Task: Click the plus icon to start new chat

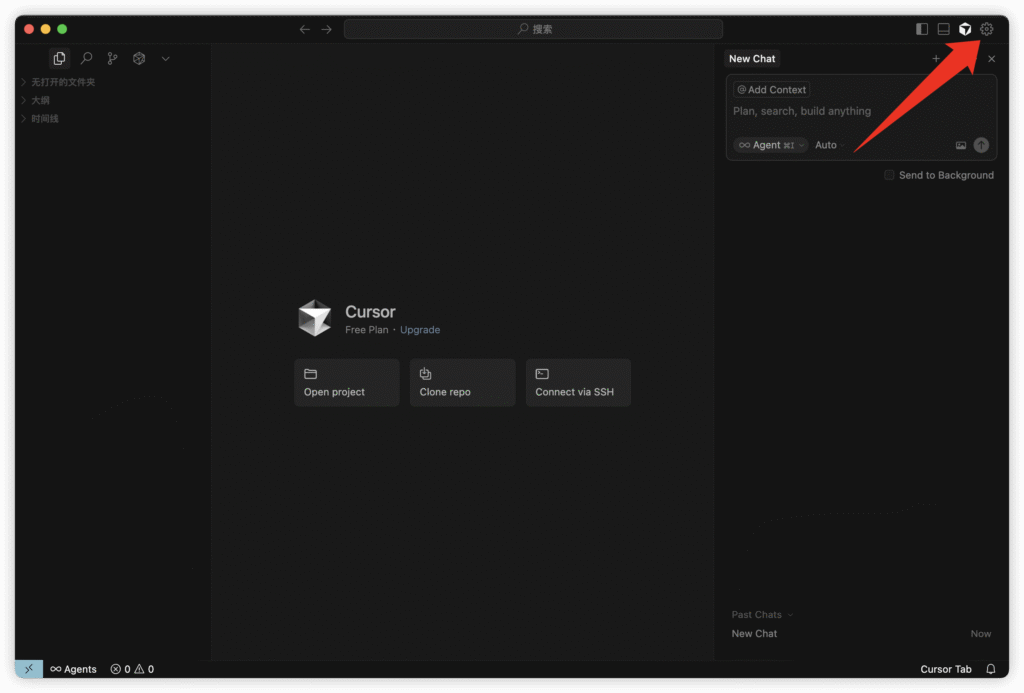Action: (x=936, y=59)
